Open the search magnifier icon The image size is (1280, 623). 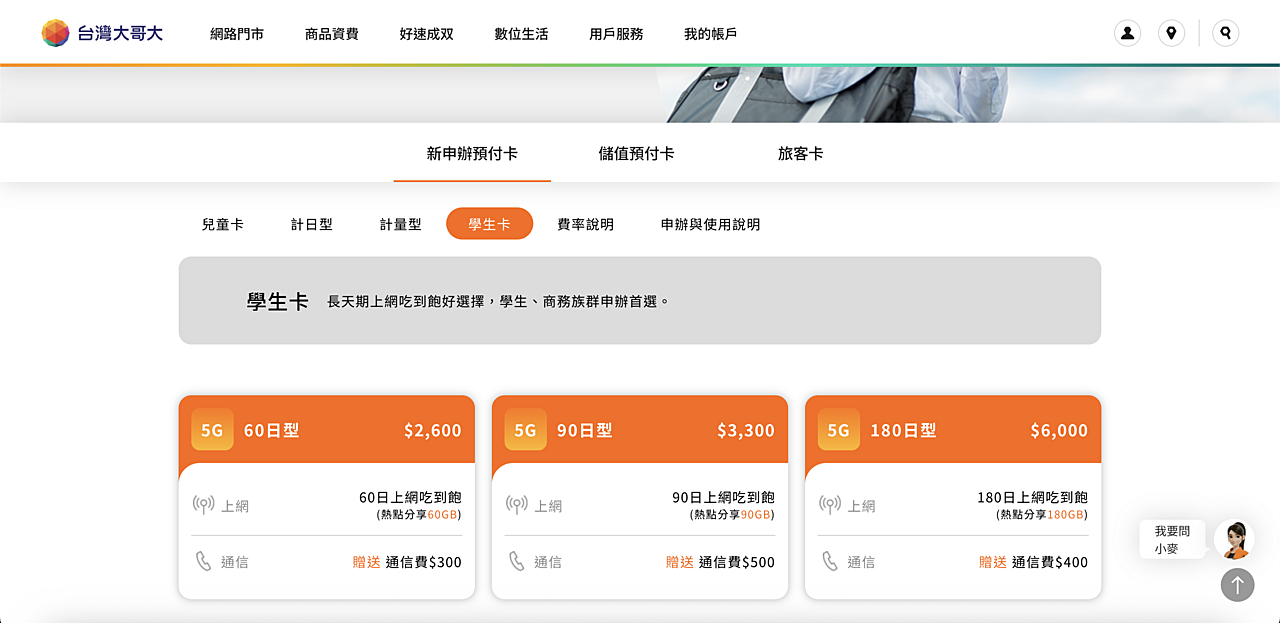(x=1225, y=33)
